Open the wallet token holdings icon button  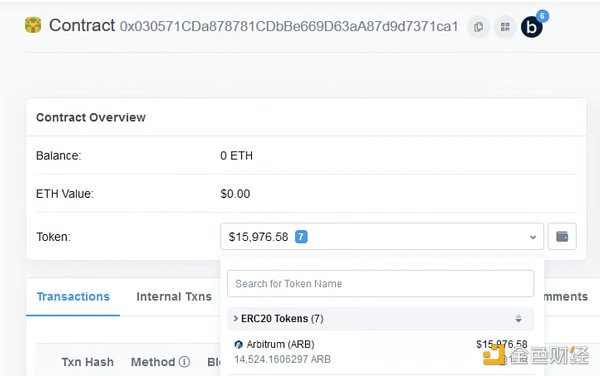(562, 236)
